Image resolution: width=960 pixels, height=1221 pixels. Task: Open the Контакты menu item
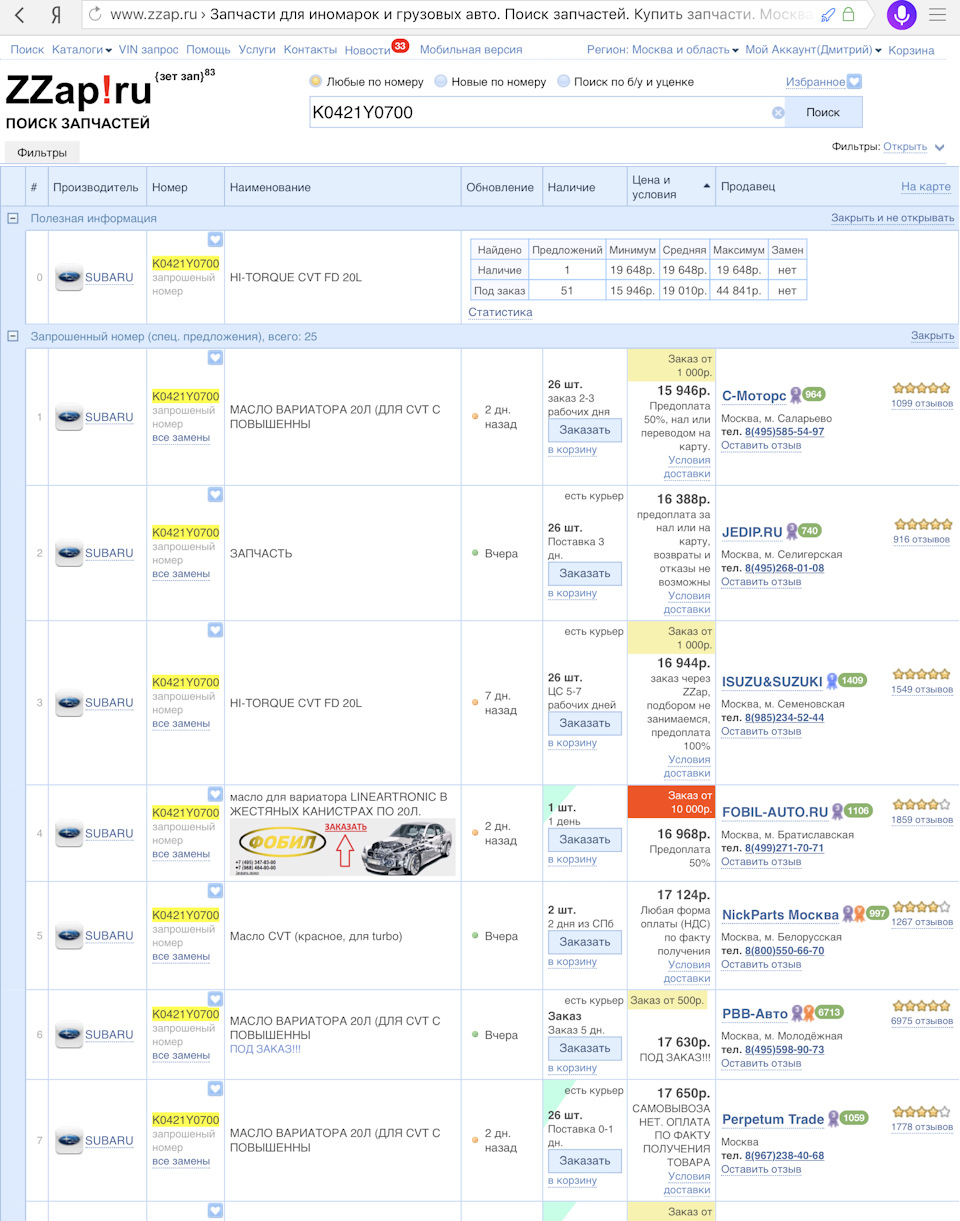(x=310, y=49)
